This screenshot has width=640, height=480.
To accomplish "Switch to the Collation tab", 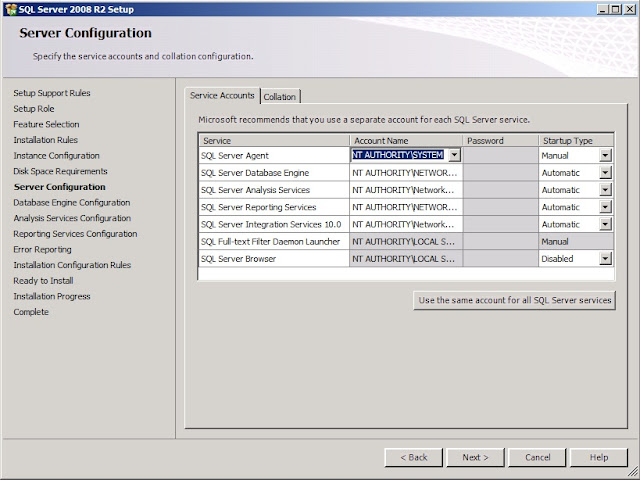I will 280,97.
